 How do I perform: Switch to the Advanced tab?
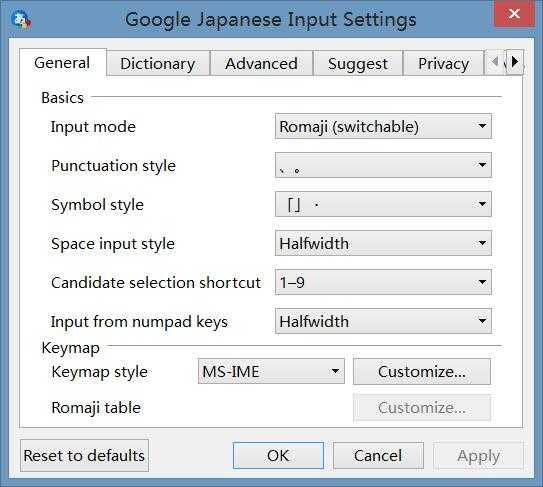click(261, 64)
